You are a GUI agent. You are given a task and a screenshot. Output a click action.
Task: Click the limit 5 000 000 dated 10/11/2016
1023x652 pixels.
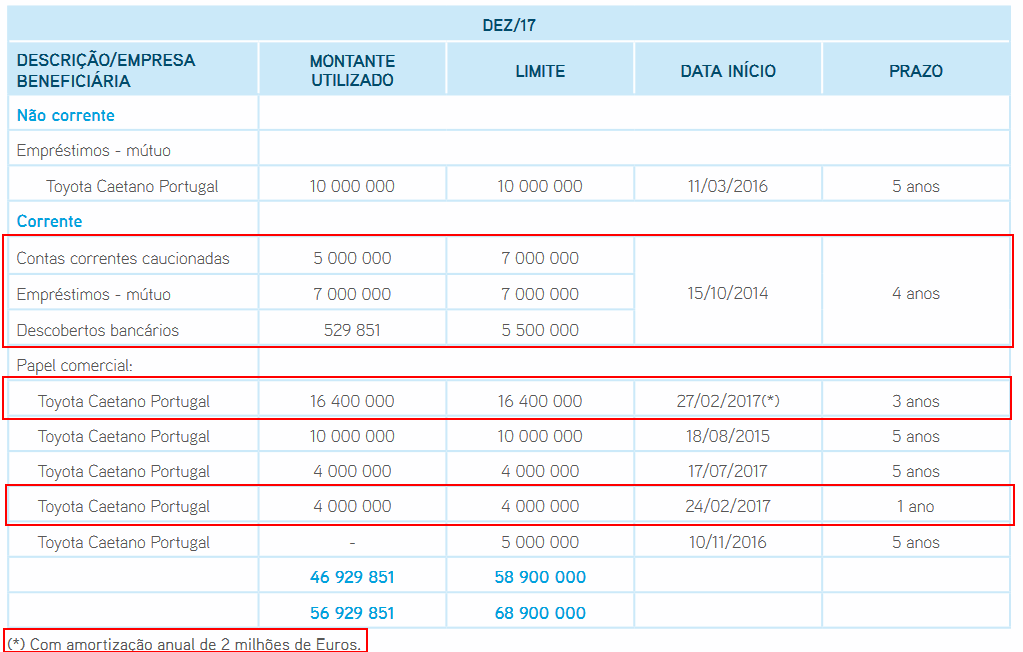tap(540, 542)
